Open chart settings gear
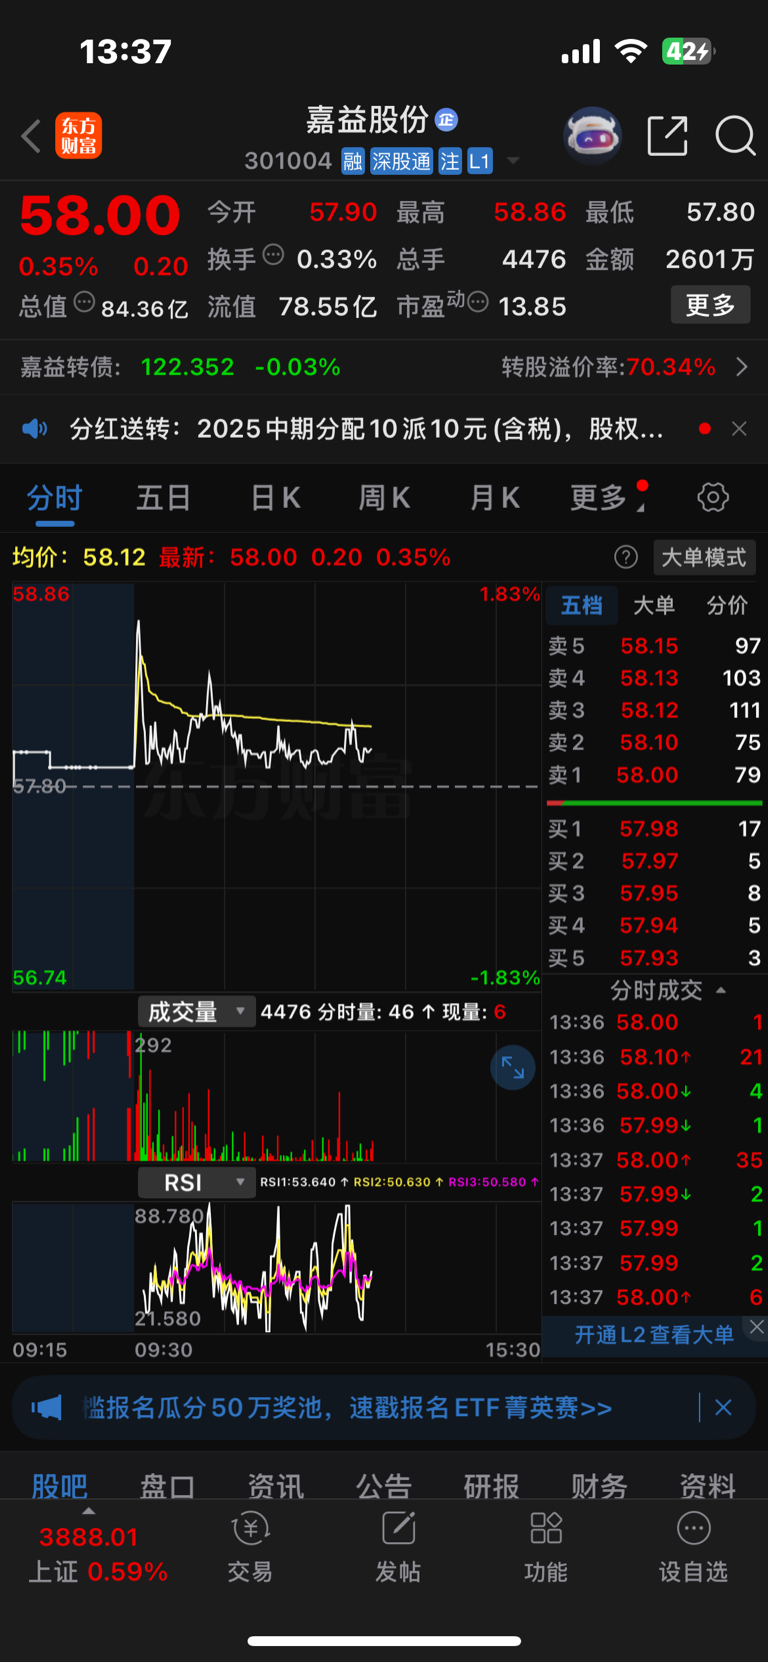The image size is (768, 1663). (x=713, y=497)
